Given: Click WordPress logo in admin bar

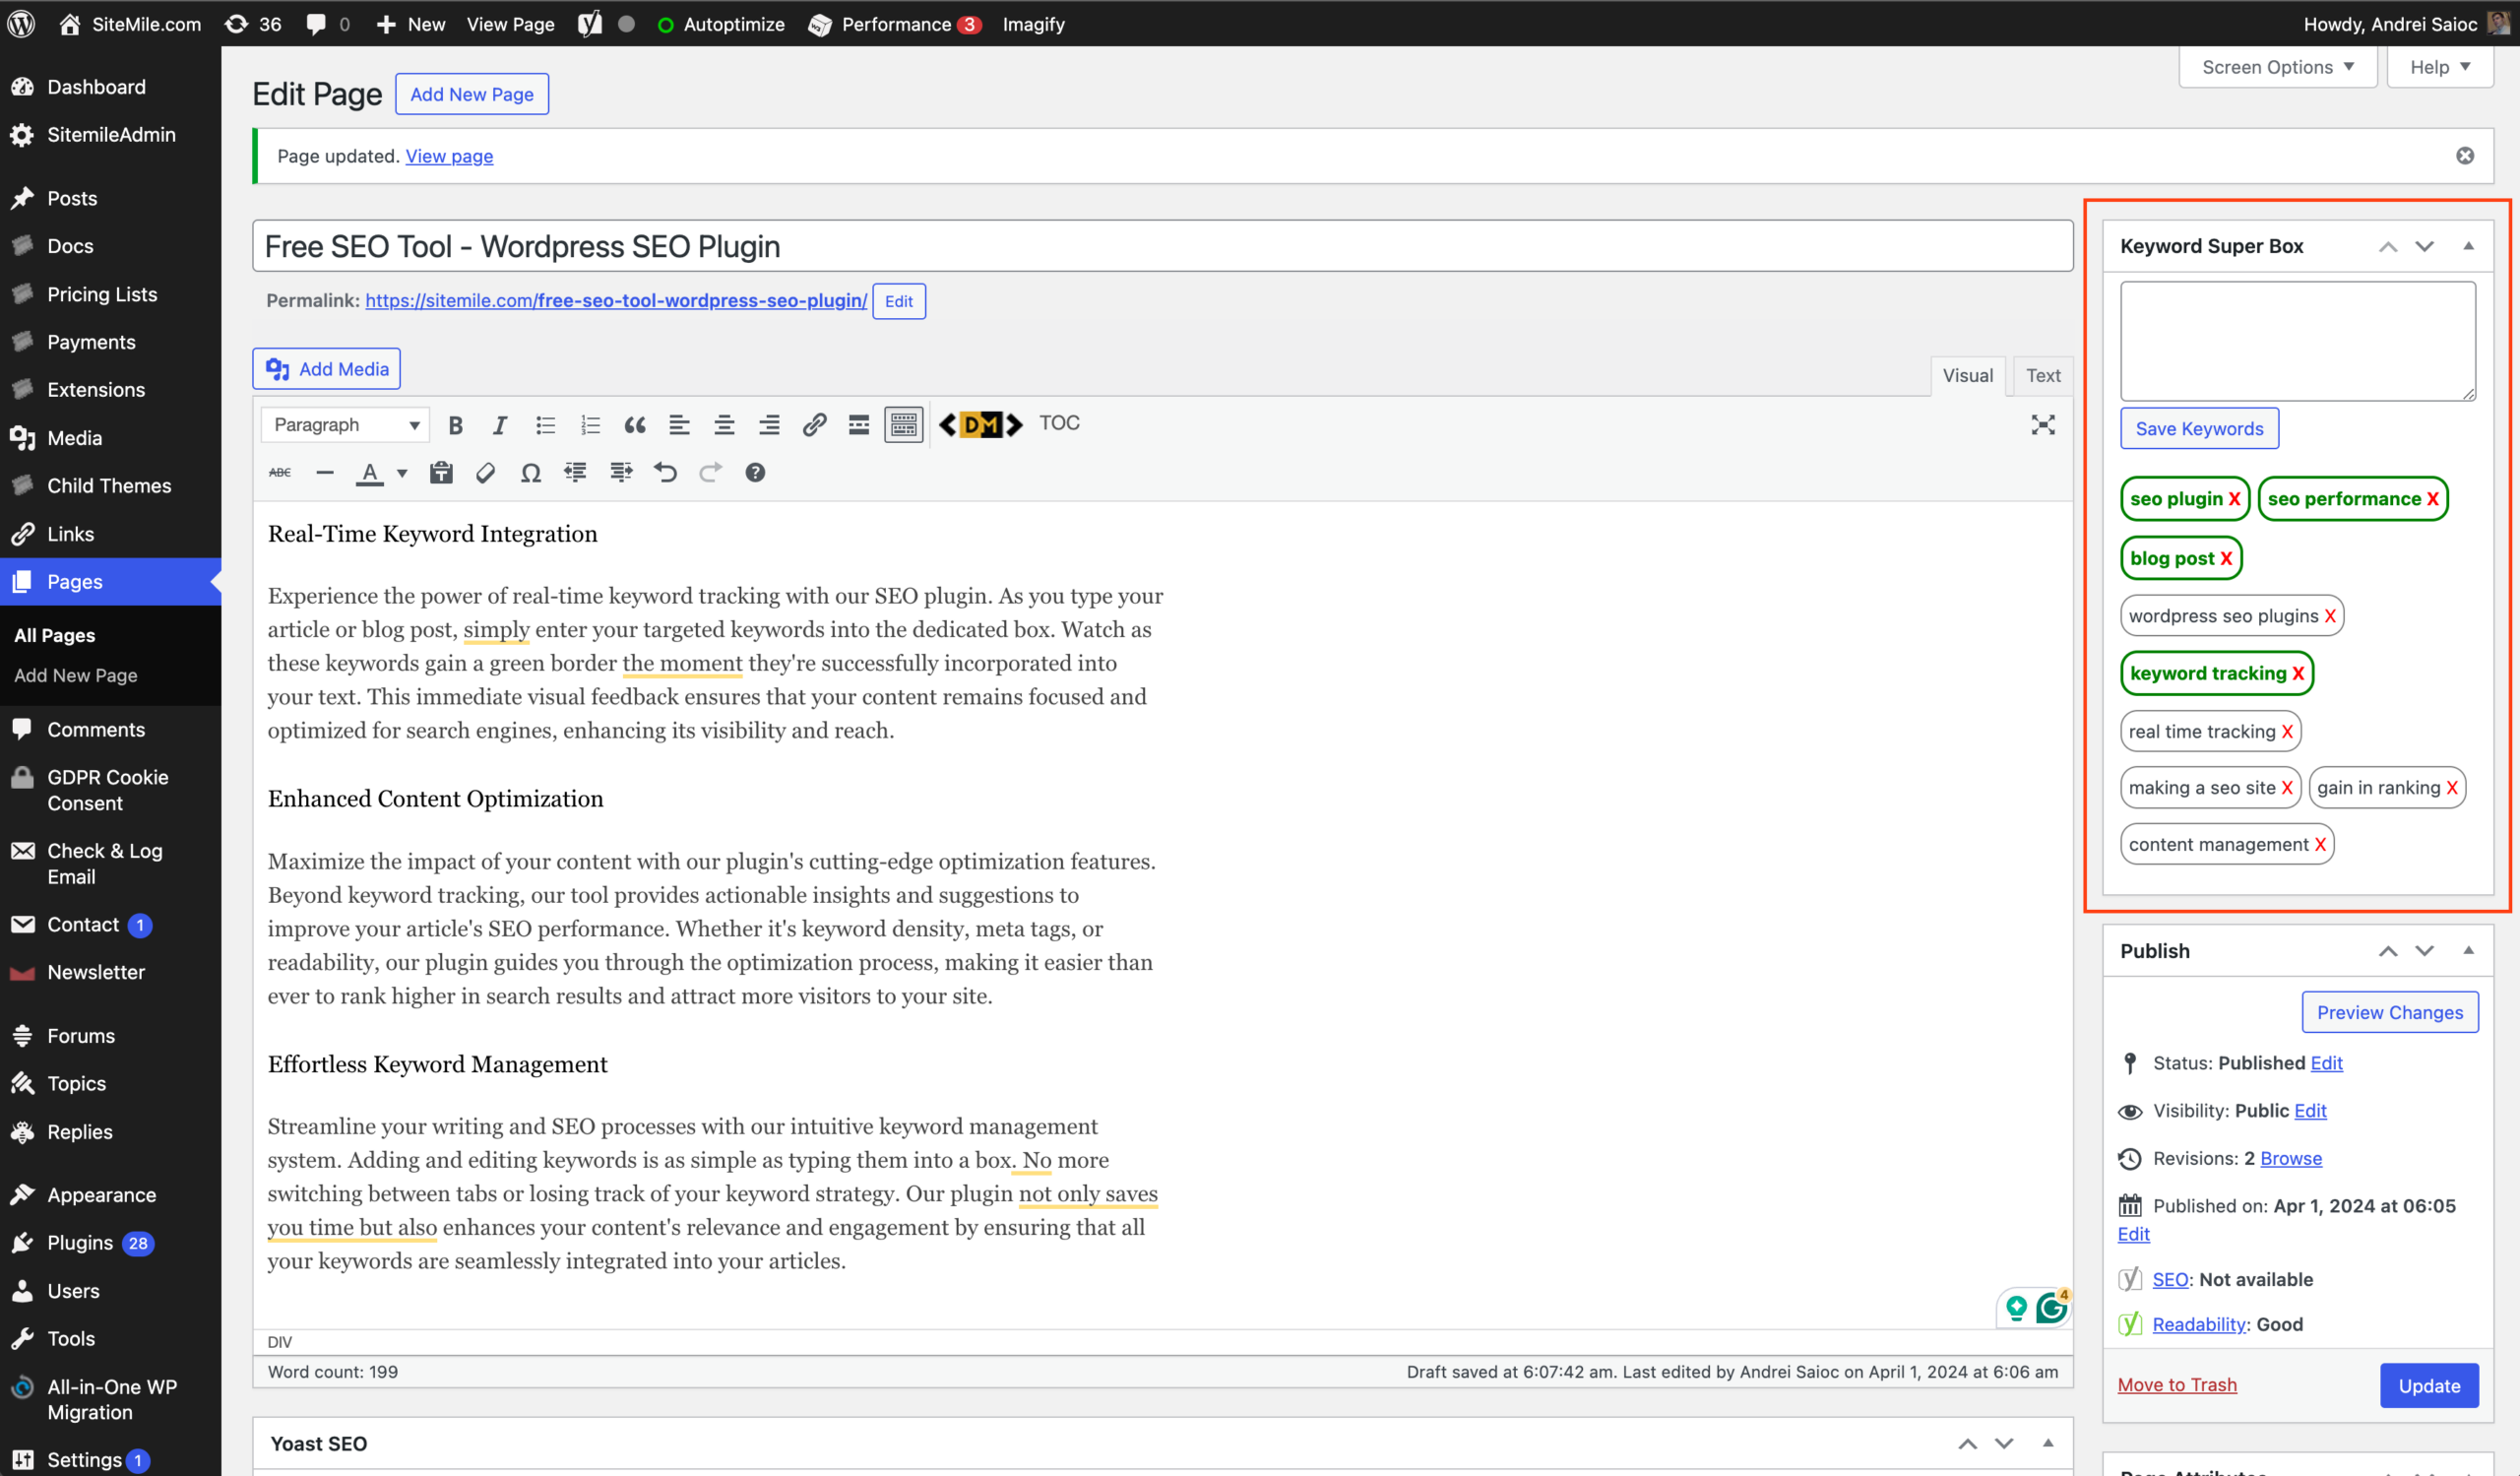Looking at the screenshot, I should (x=22, y=24).
